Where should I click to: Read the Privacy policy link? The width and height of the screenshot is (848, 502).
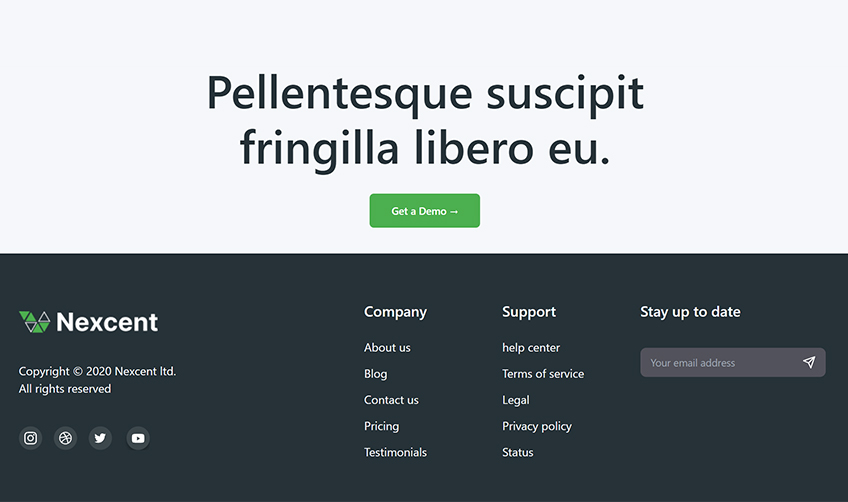point(537,426)
